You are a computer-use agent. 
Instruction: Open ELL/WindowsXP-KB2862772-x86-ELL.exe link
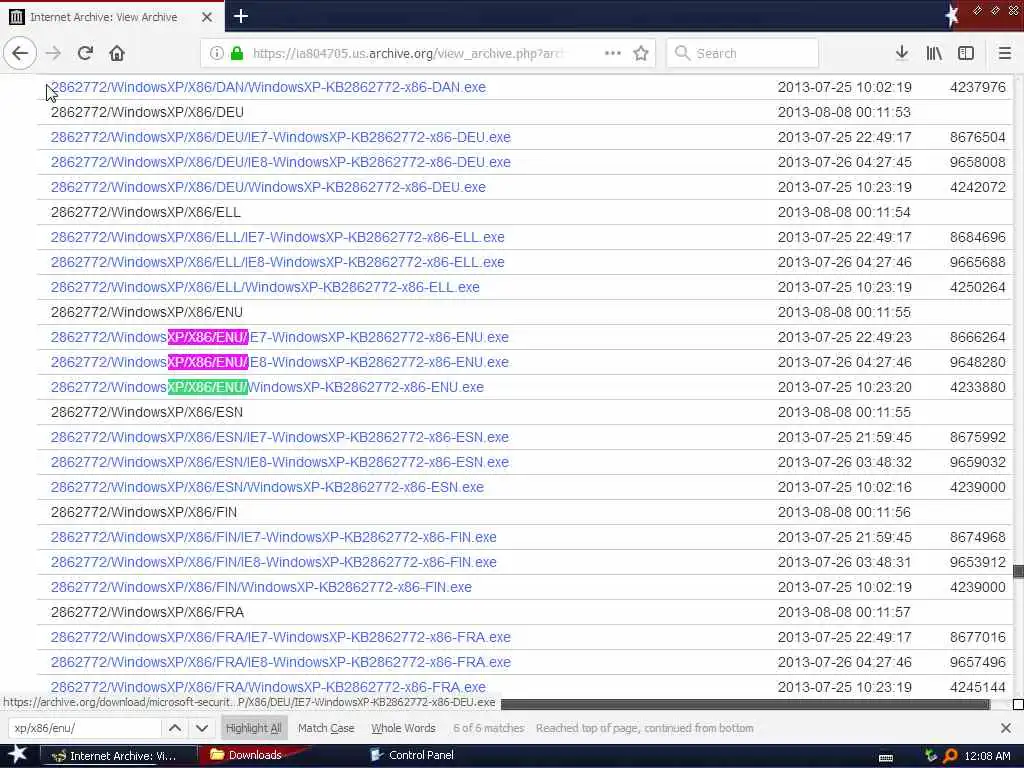click(265, 287)
